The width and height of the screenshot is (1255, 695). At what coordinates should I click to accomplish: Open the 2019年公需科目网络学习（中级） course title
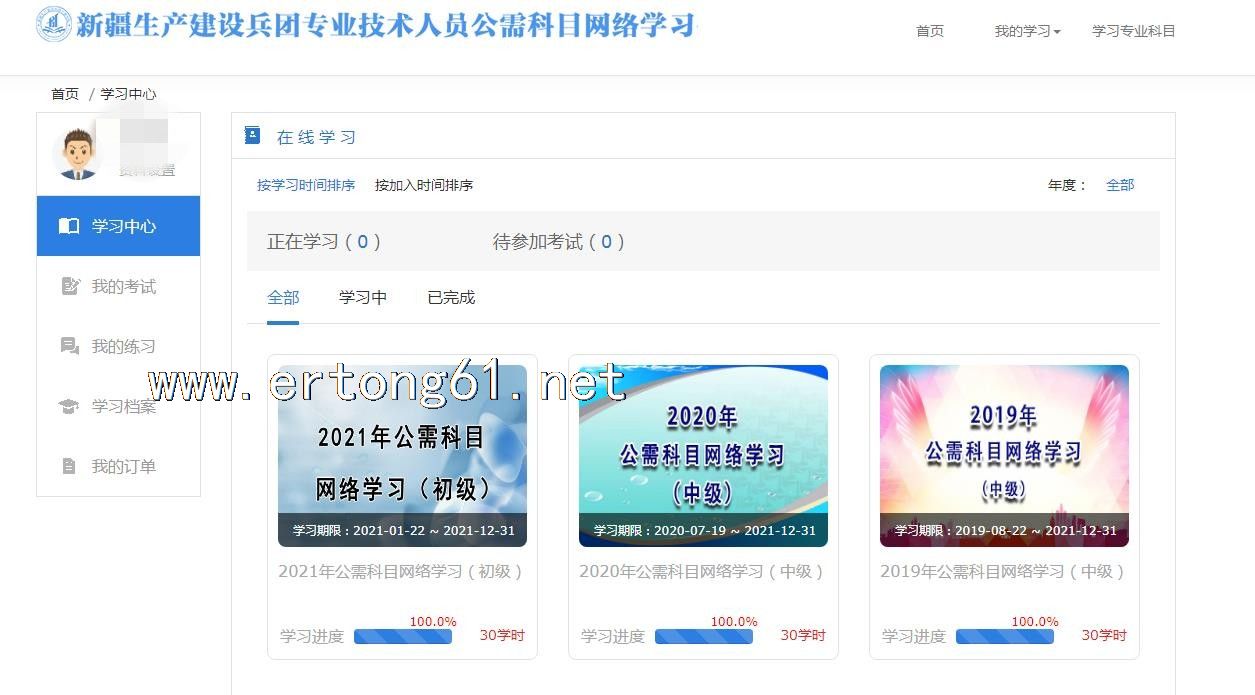[1003, 572]
